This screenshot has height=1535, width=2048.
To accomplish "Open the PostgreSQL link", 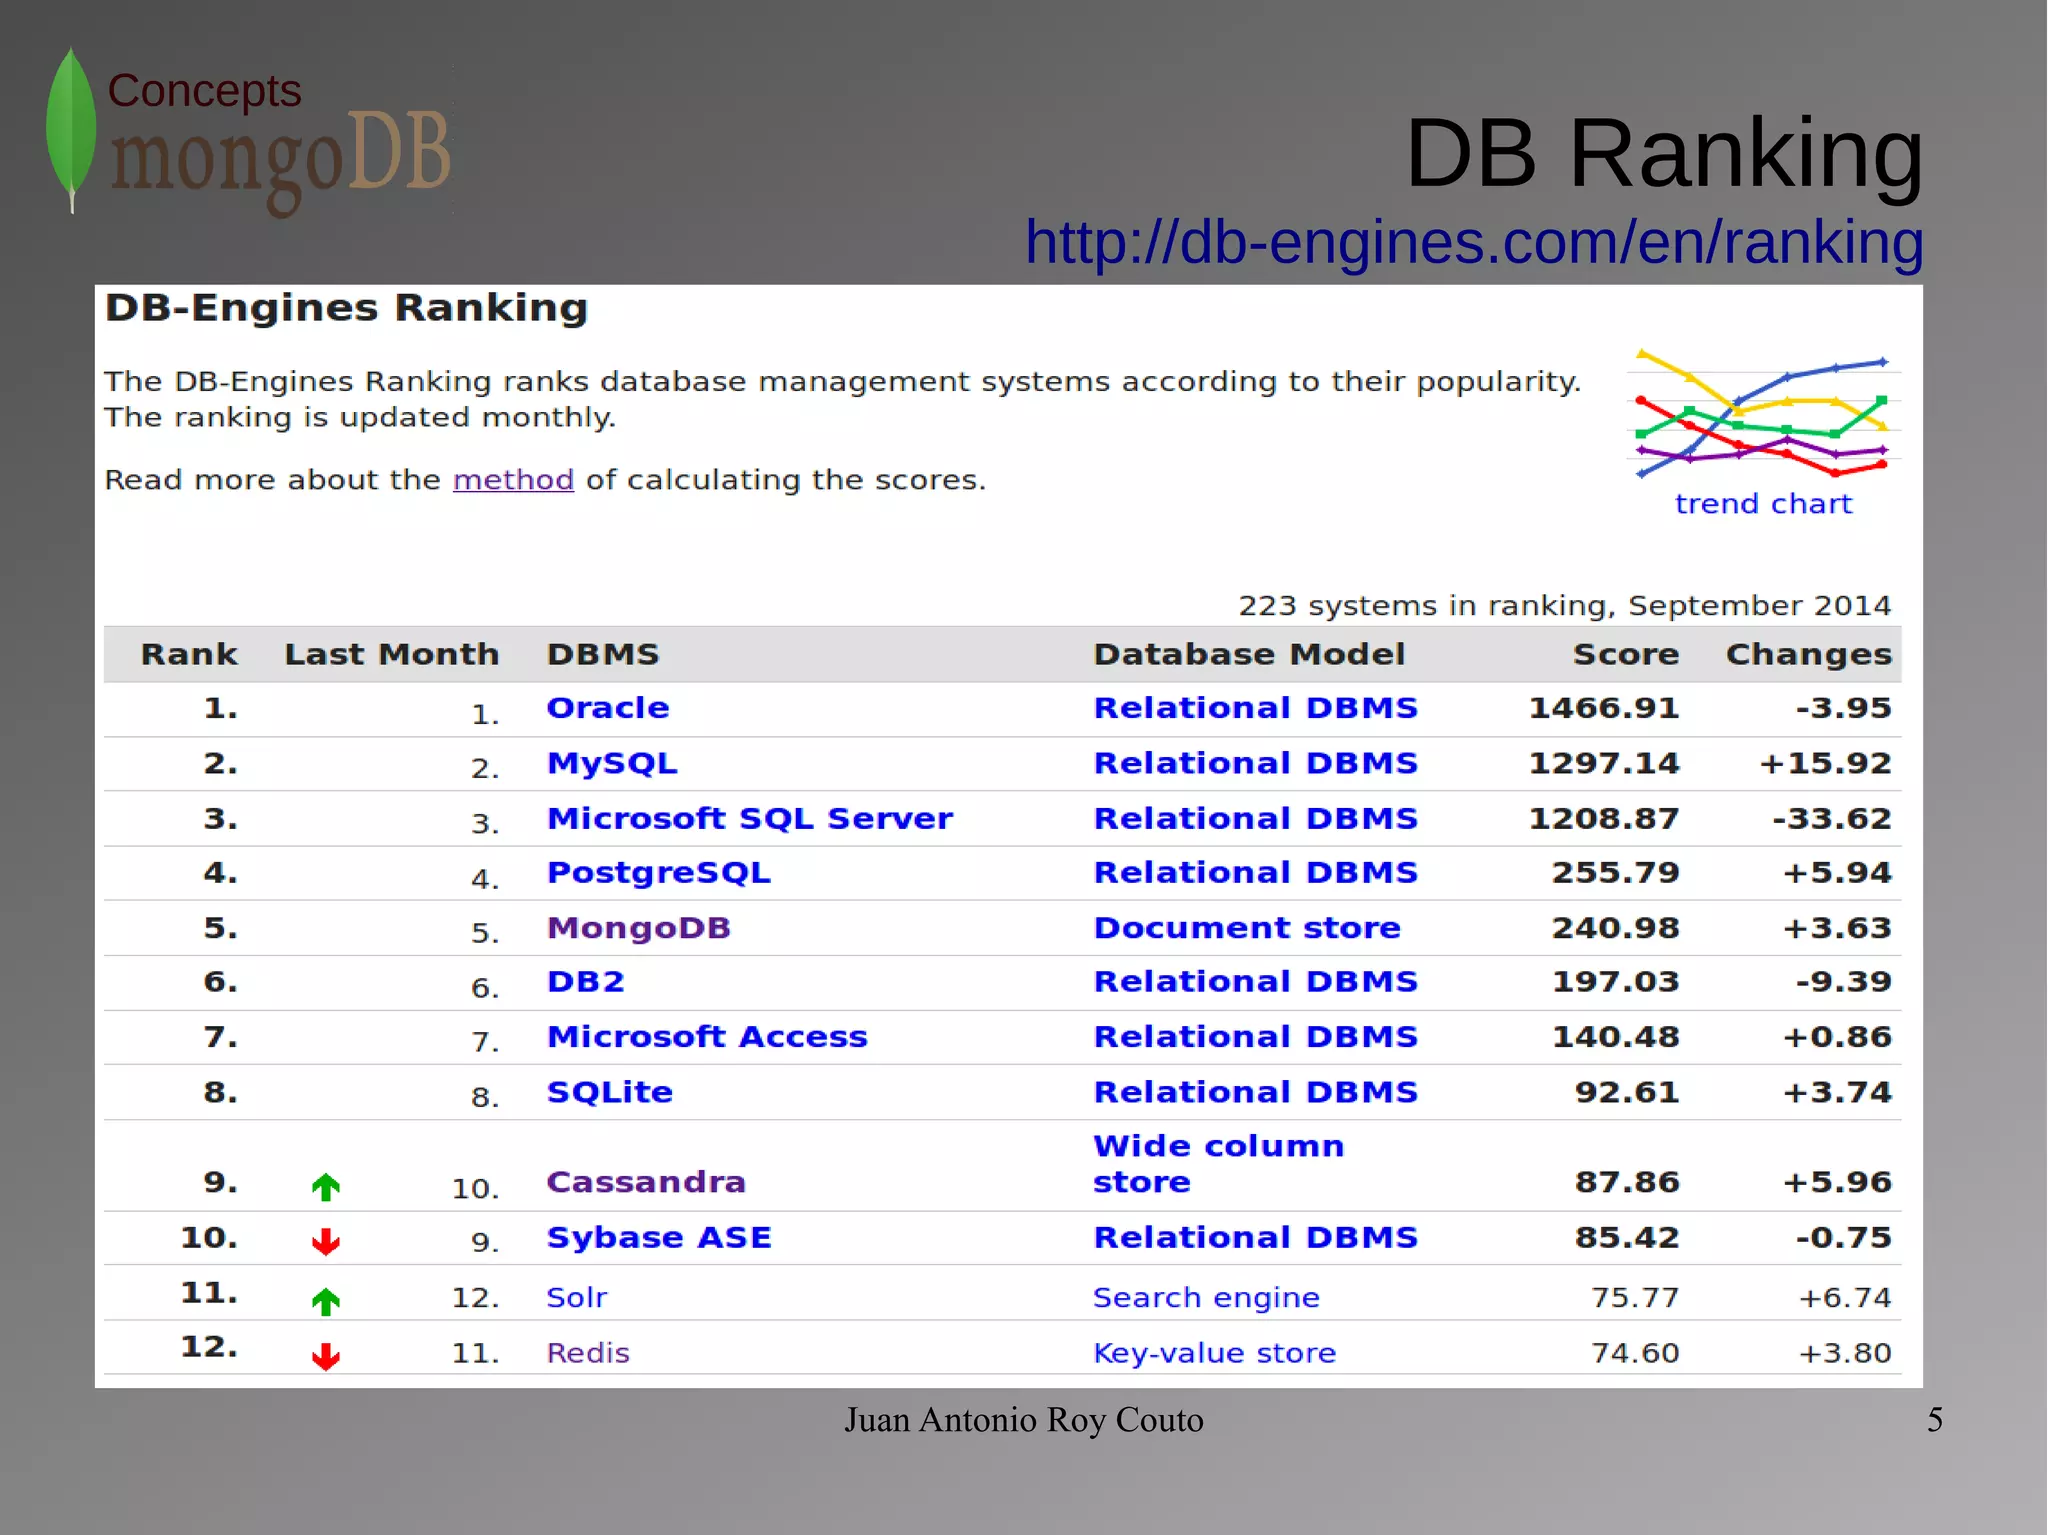I will (x=659, y=873).
